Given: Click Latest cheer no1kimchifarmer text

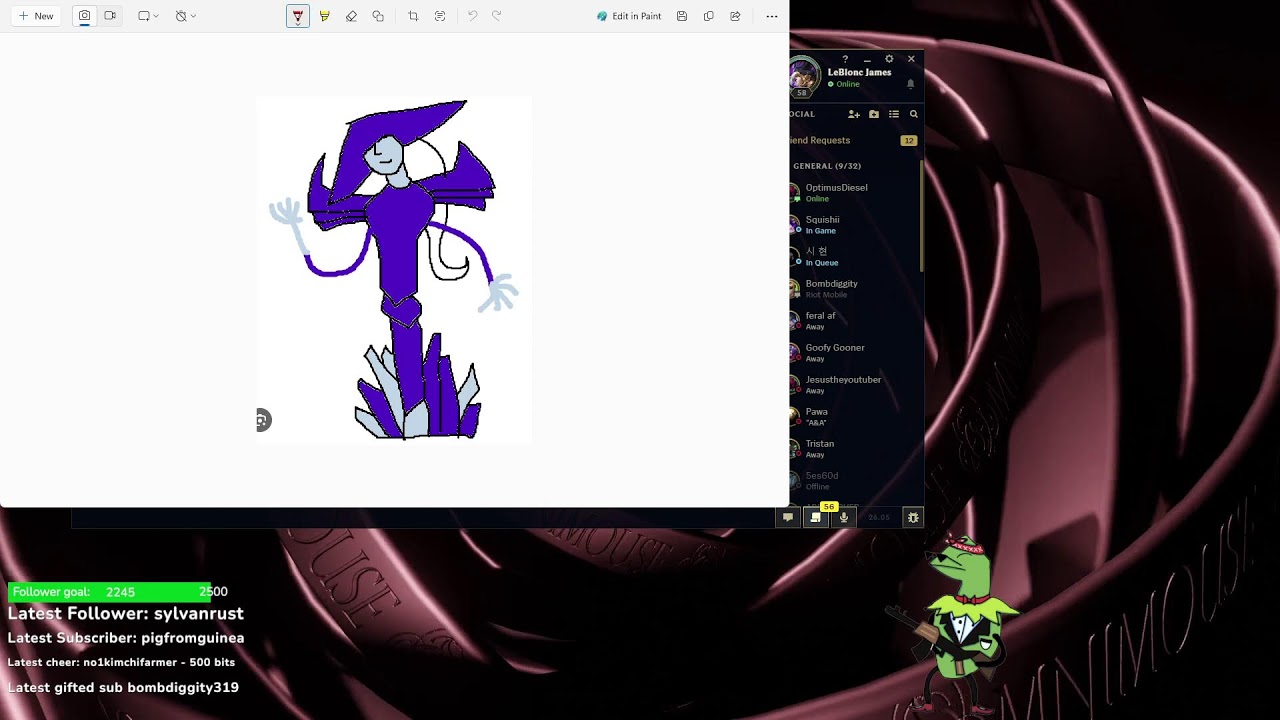Looking at the screenshot, I should pos(121,662).
